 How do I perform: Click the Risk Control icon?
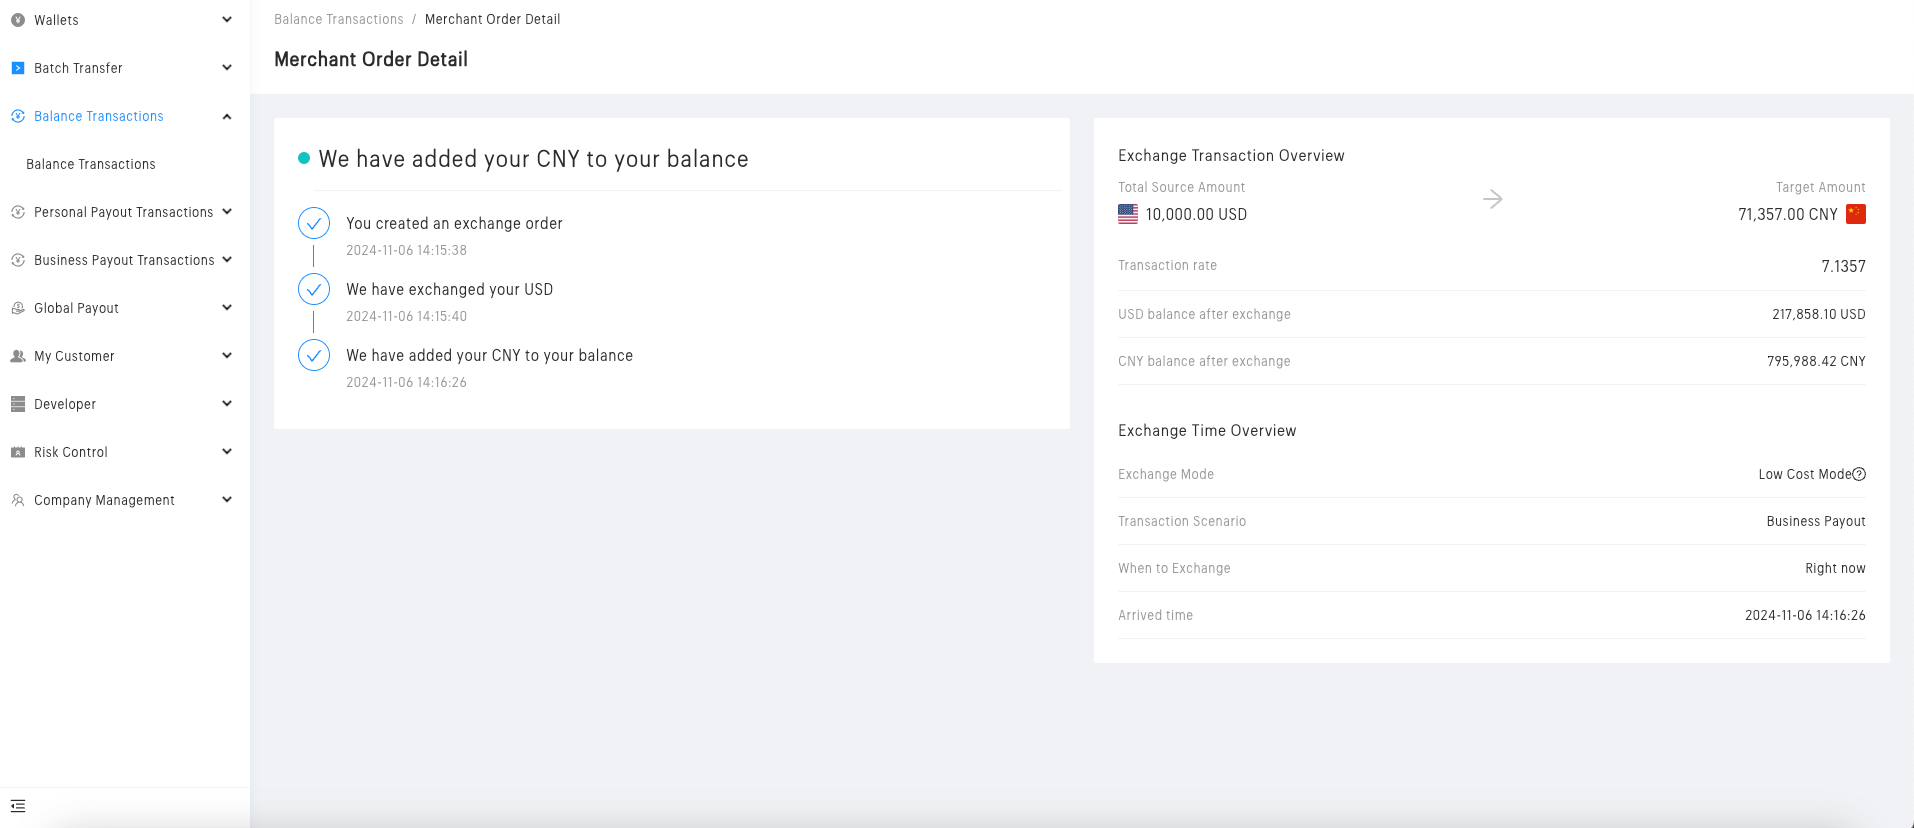click(18, 452)
